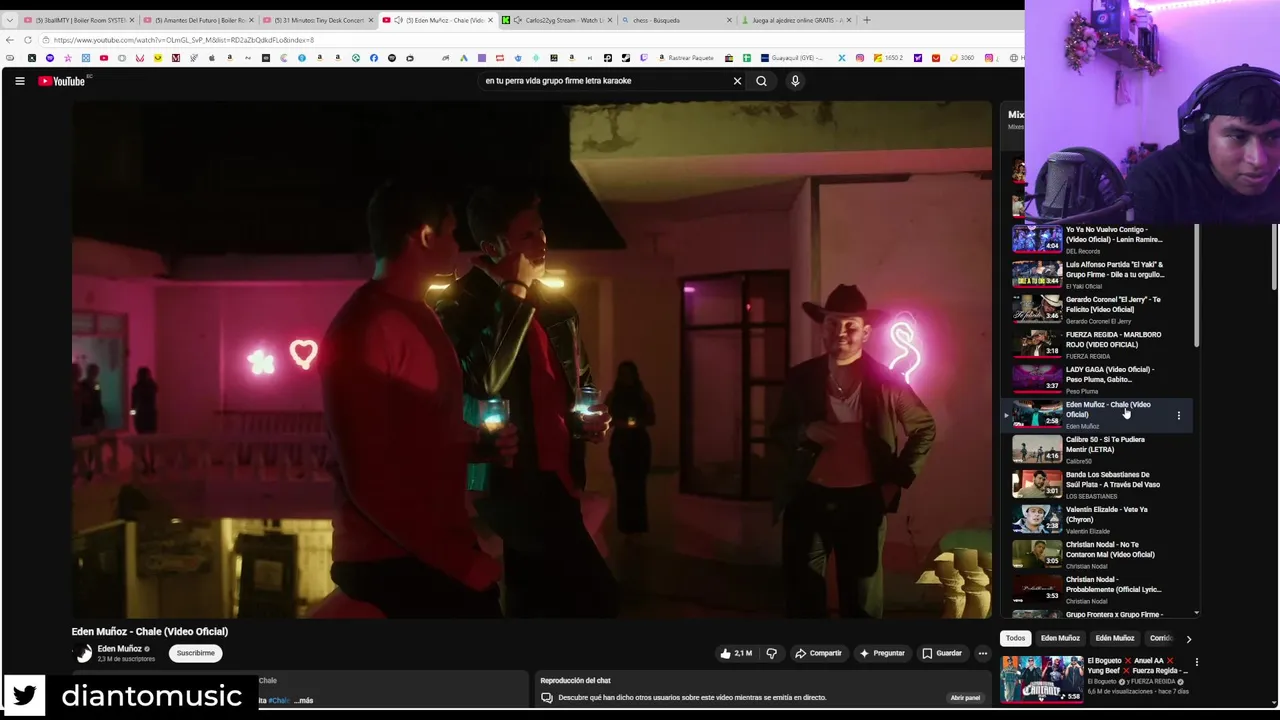1280x720 pixels.
Task: Open El Bogueto Anuel AA recommended video thumbnail
Action: (1042, 679)
